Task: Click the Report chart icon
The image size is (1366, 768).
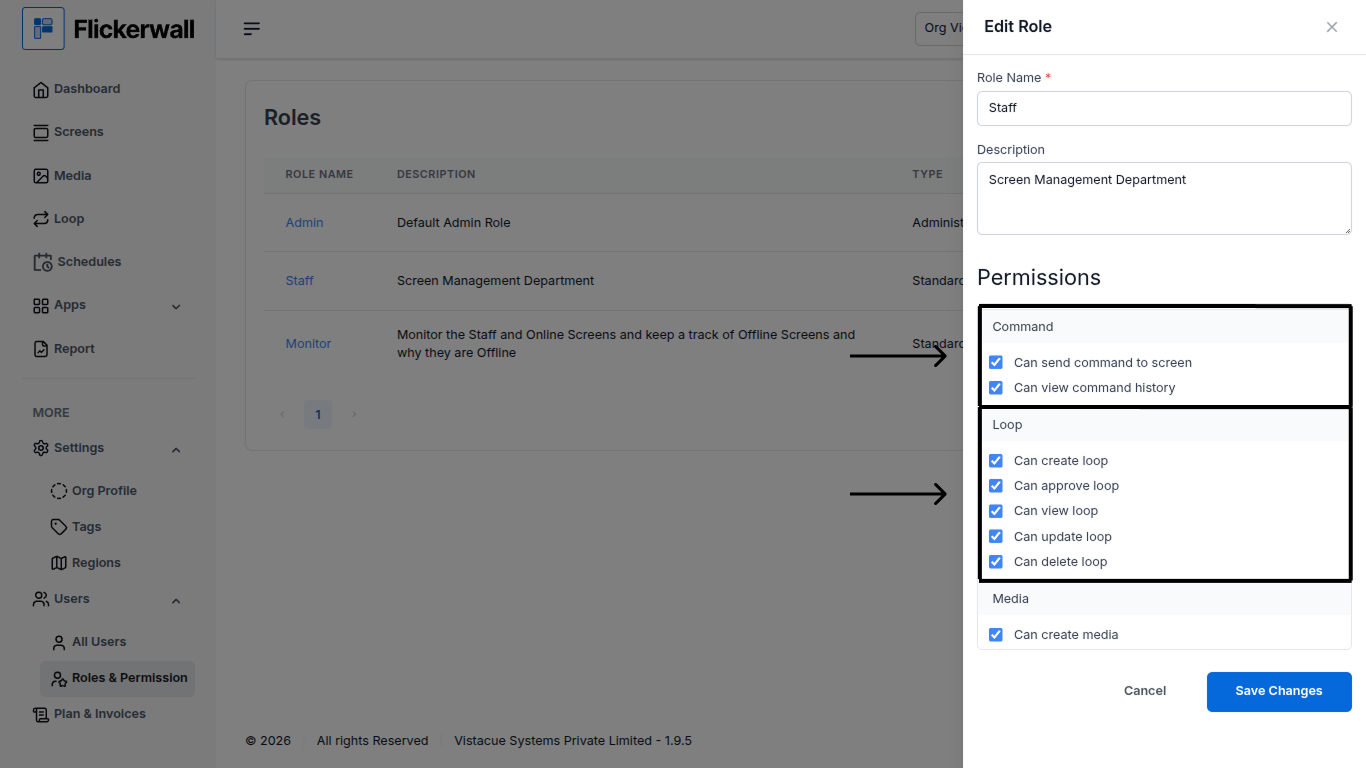Action: 41,349
